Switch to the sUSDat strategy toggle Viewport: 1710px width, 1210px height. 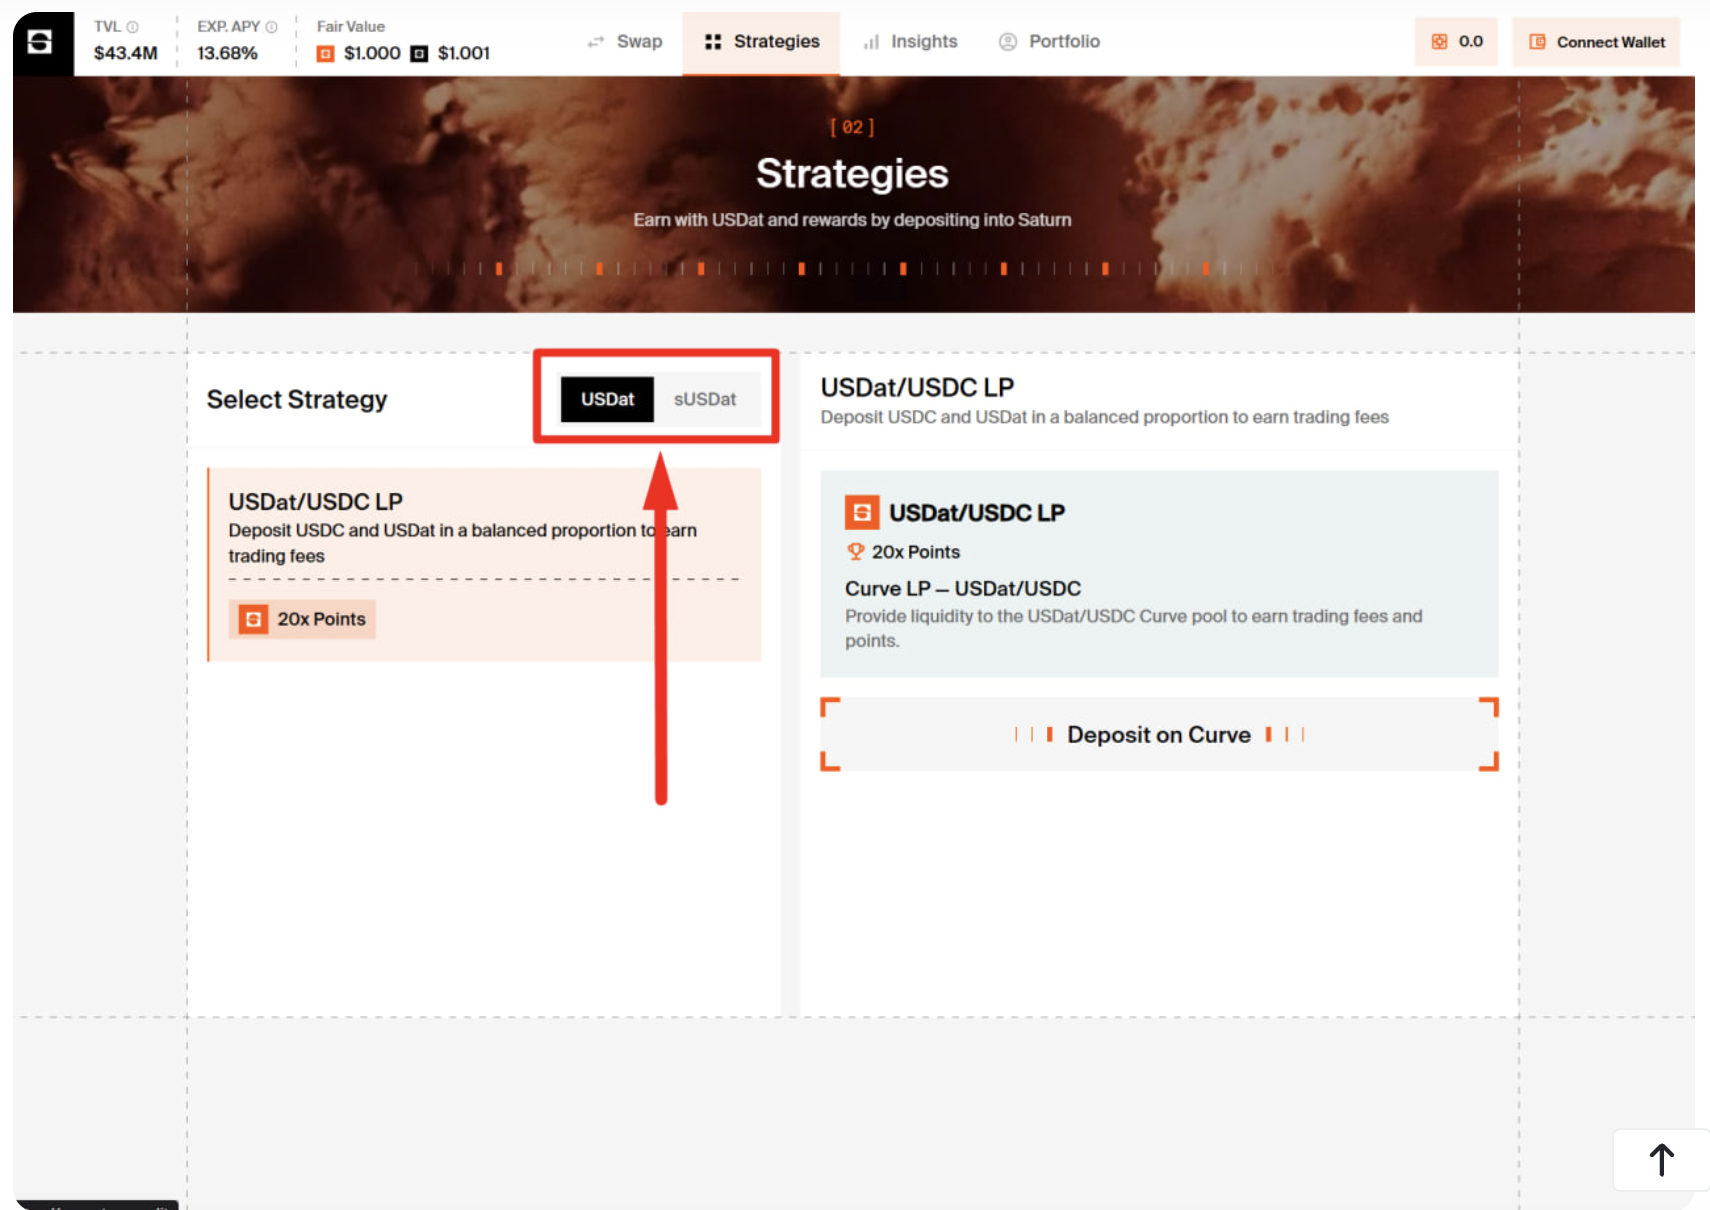pyautogui.click(x=705, y=399)
